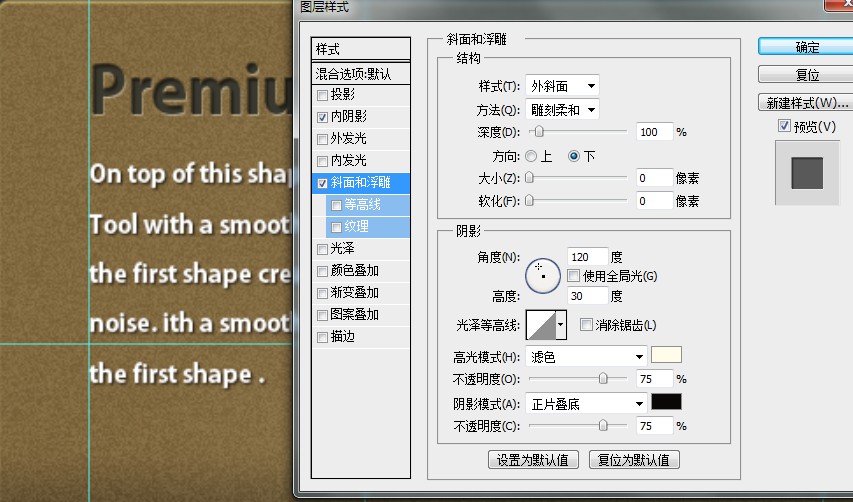Select the 下 down direction radio button
The height and width of the screenshot is (502, 853).
click(573, 156)
